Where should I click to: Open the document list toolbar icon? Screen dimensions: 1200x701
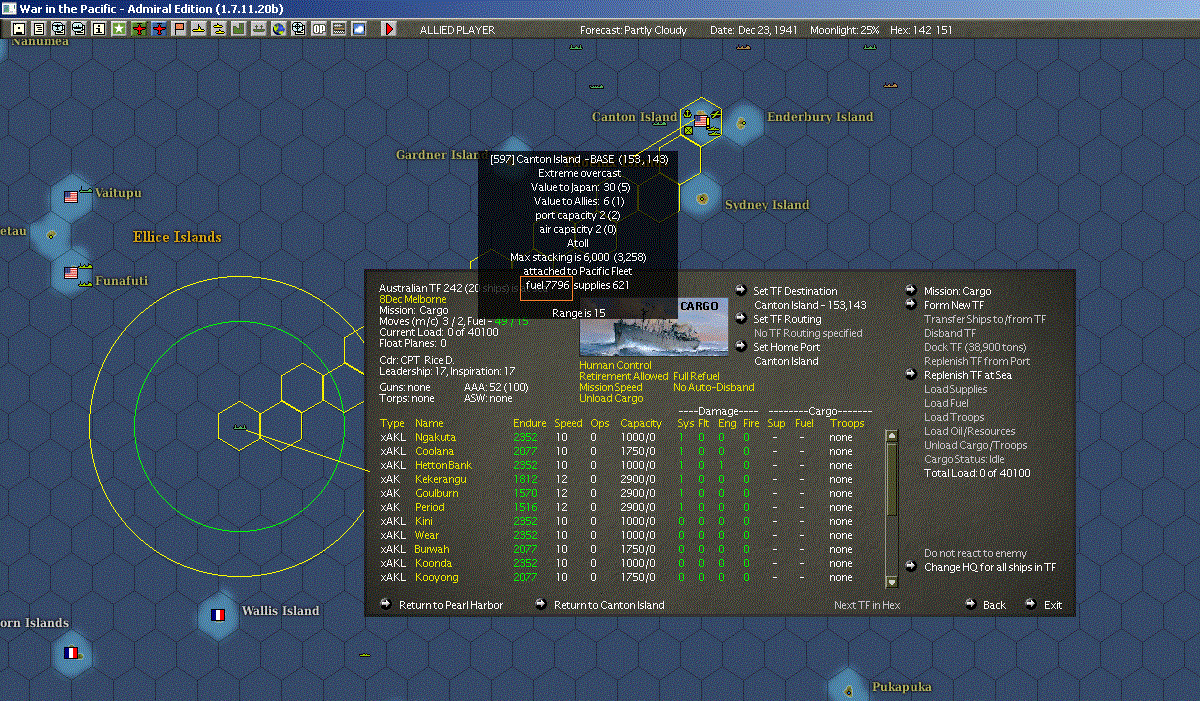coord(39,29)
